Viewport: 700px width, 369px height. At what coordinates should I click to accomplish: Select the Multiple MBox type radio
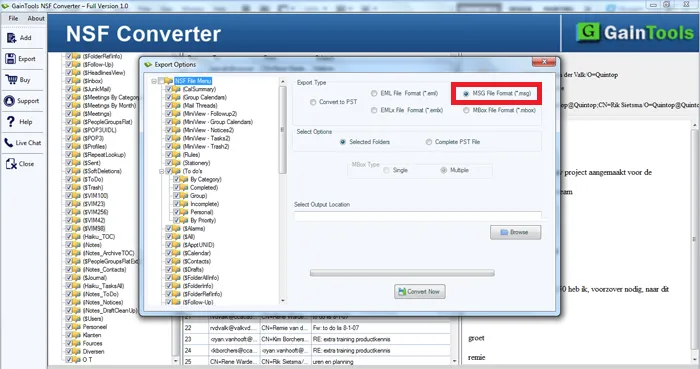(444, 170)
